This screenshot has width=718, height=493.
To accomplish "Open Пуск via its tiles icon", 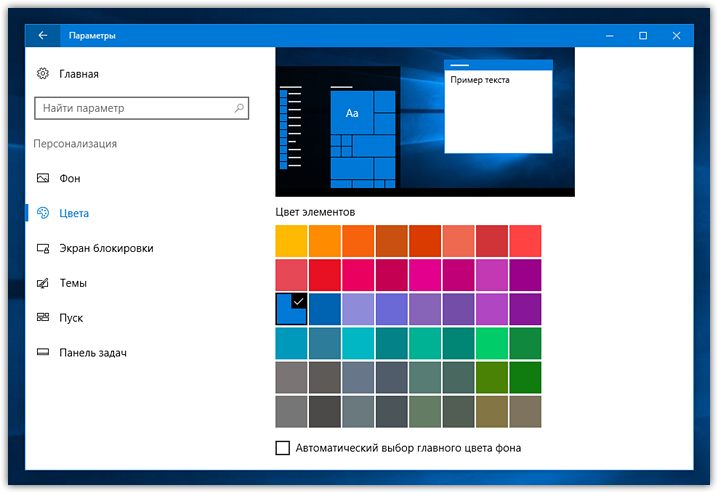I will pyautogui.click(x=43, y=317).
